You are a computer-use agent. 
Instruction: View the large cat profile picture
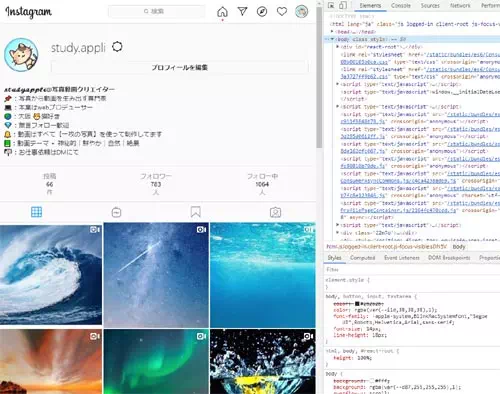tap(21, 55)
